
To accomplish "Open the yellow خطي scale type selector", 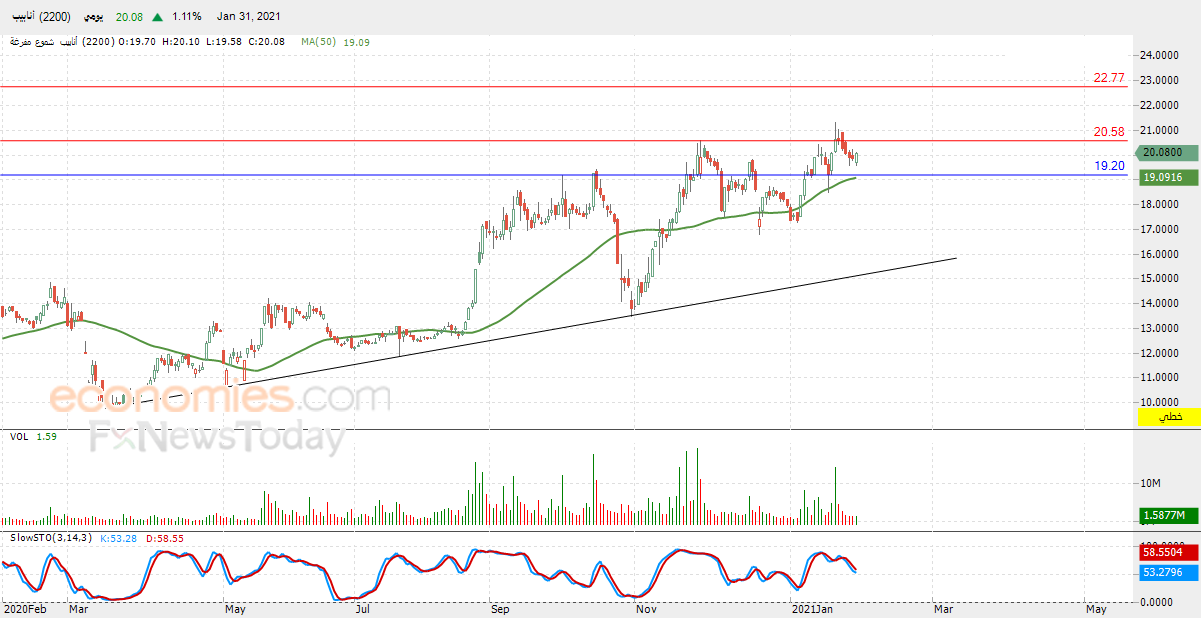I will pyautogui.click(x=1169, y=416).
